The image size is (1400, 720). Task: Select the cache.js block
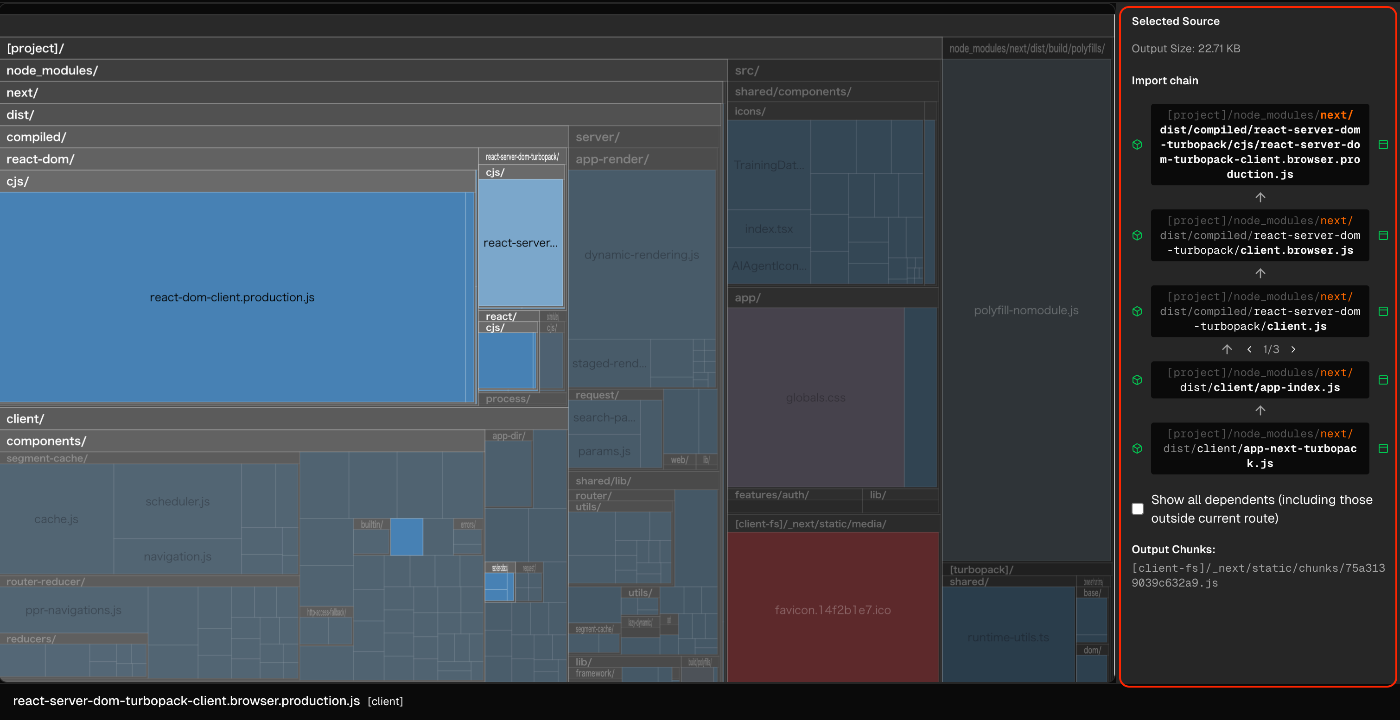tap(56, 519)
